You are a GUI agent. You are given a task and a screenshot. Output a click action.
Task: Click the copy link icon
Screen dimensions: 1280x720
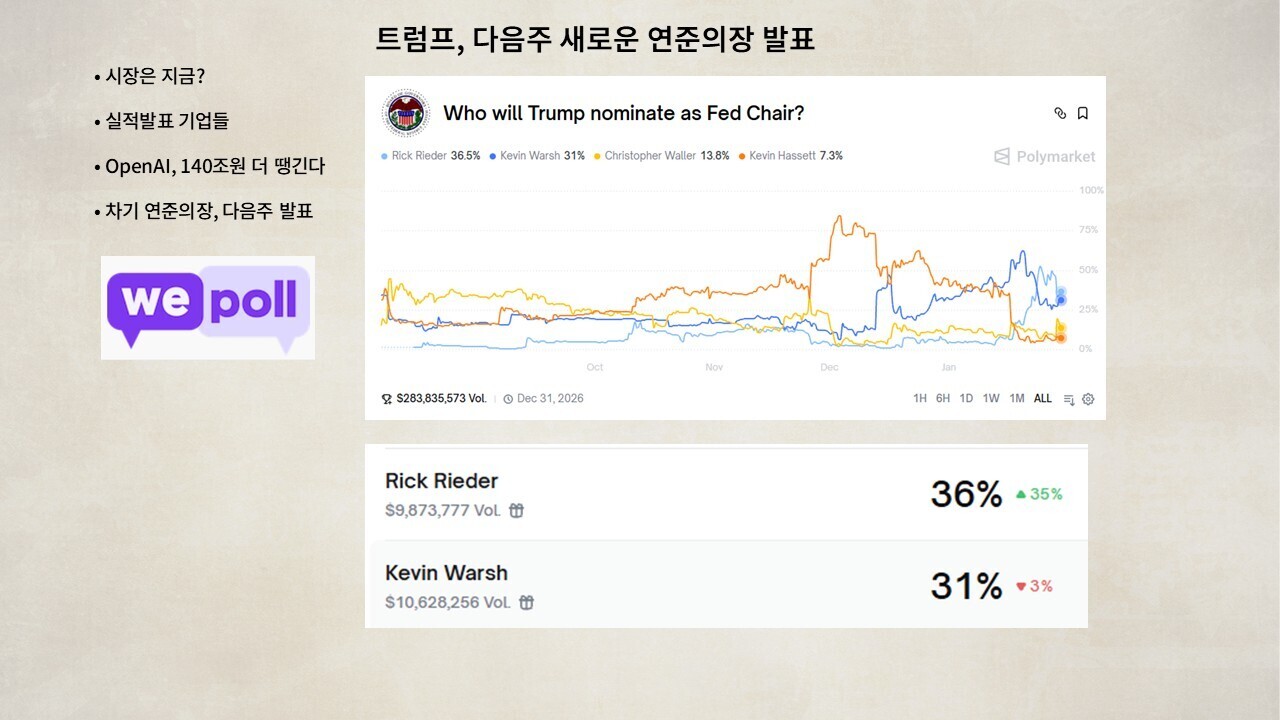tap(1060, 113)
